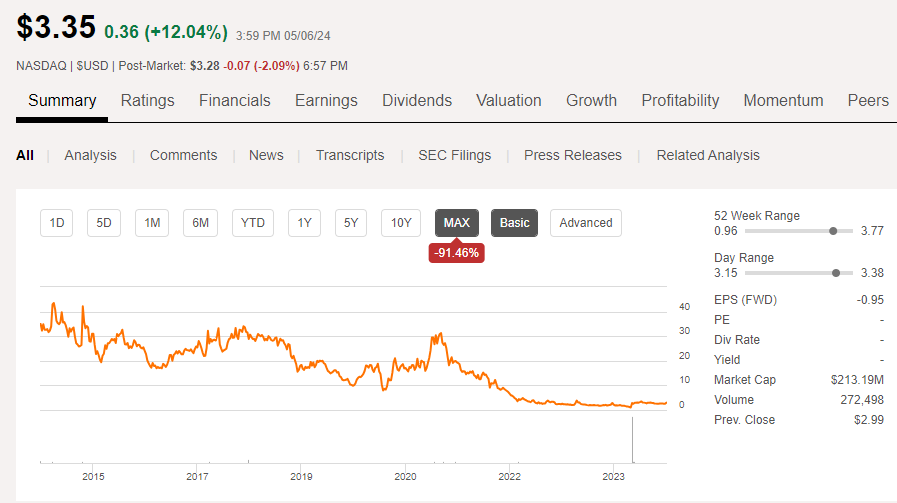Show Press Releases filter
This screenshot has width=897, height=503.
tap(572, 155)
